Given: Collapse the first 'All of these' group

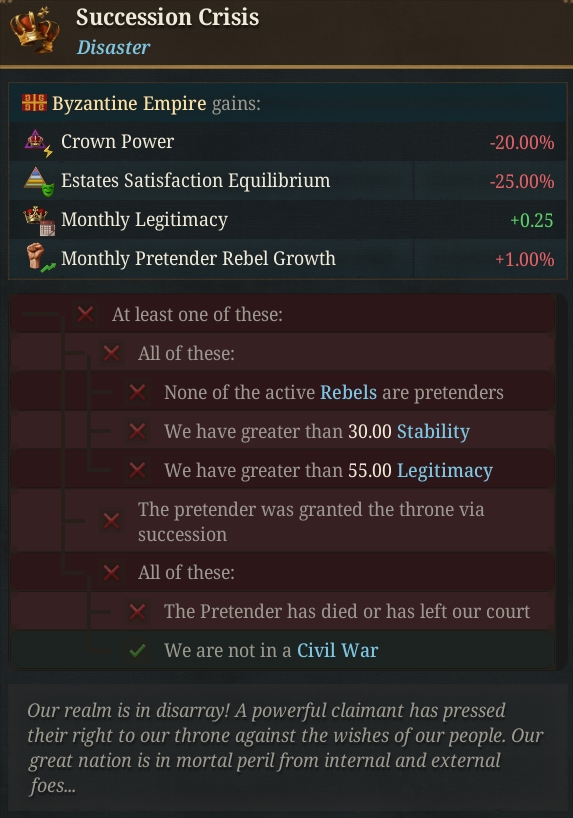Looking at the screenshot, I should click(x=111, y=354).
